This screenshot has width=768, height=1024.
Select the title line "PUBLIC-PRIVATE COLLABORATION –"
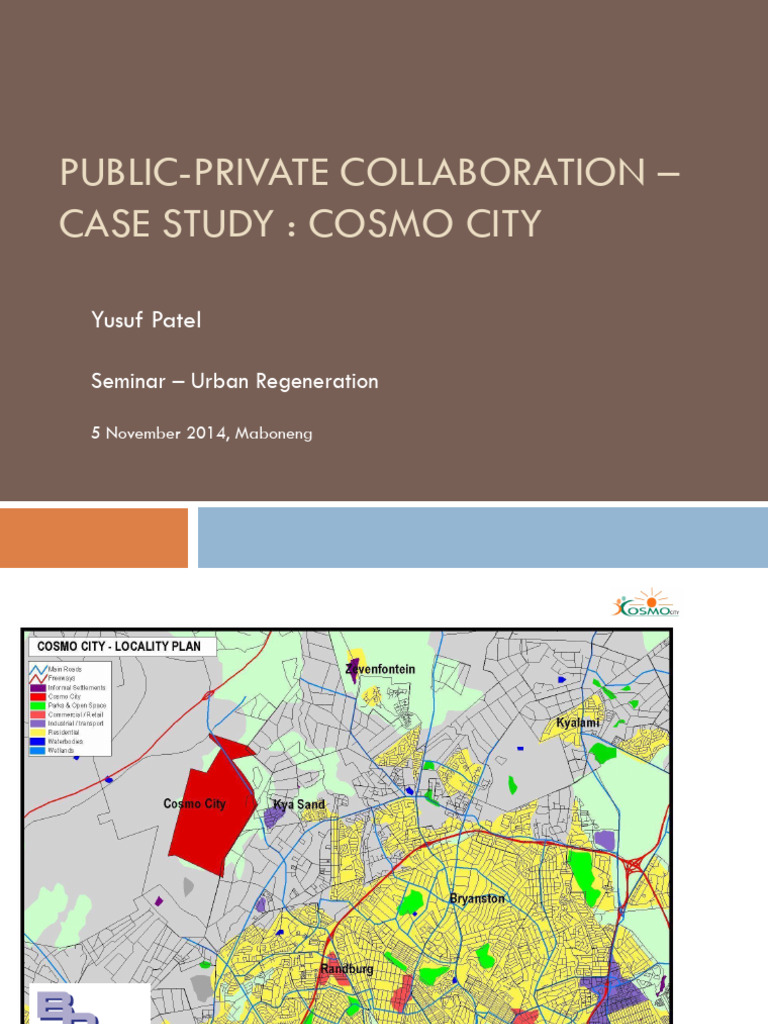370,172
